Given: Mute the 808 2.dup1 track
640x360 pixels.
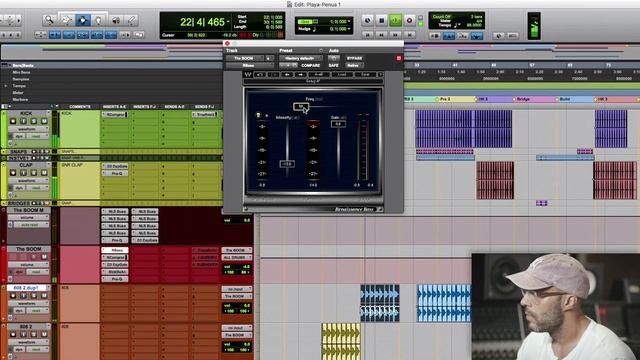Looking at the screenshot, I should click(x=44, y=295).
